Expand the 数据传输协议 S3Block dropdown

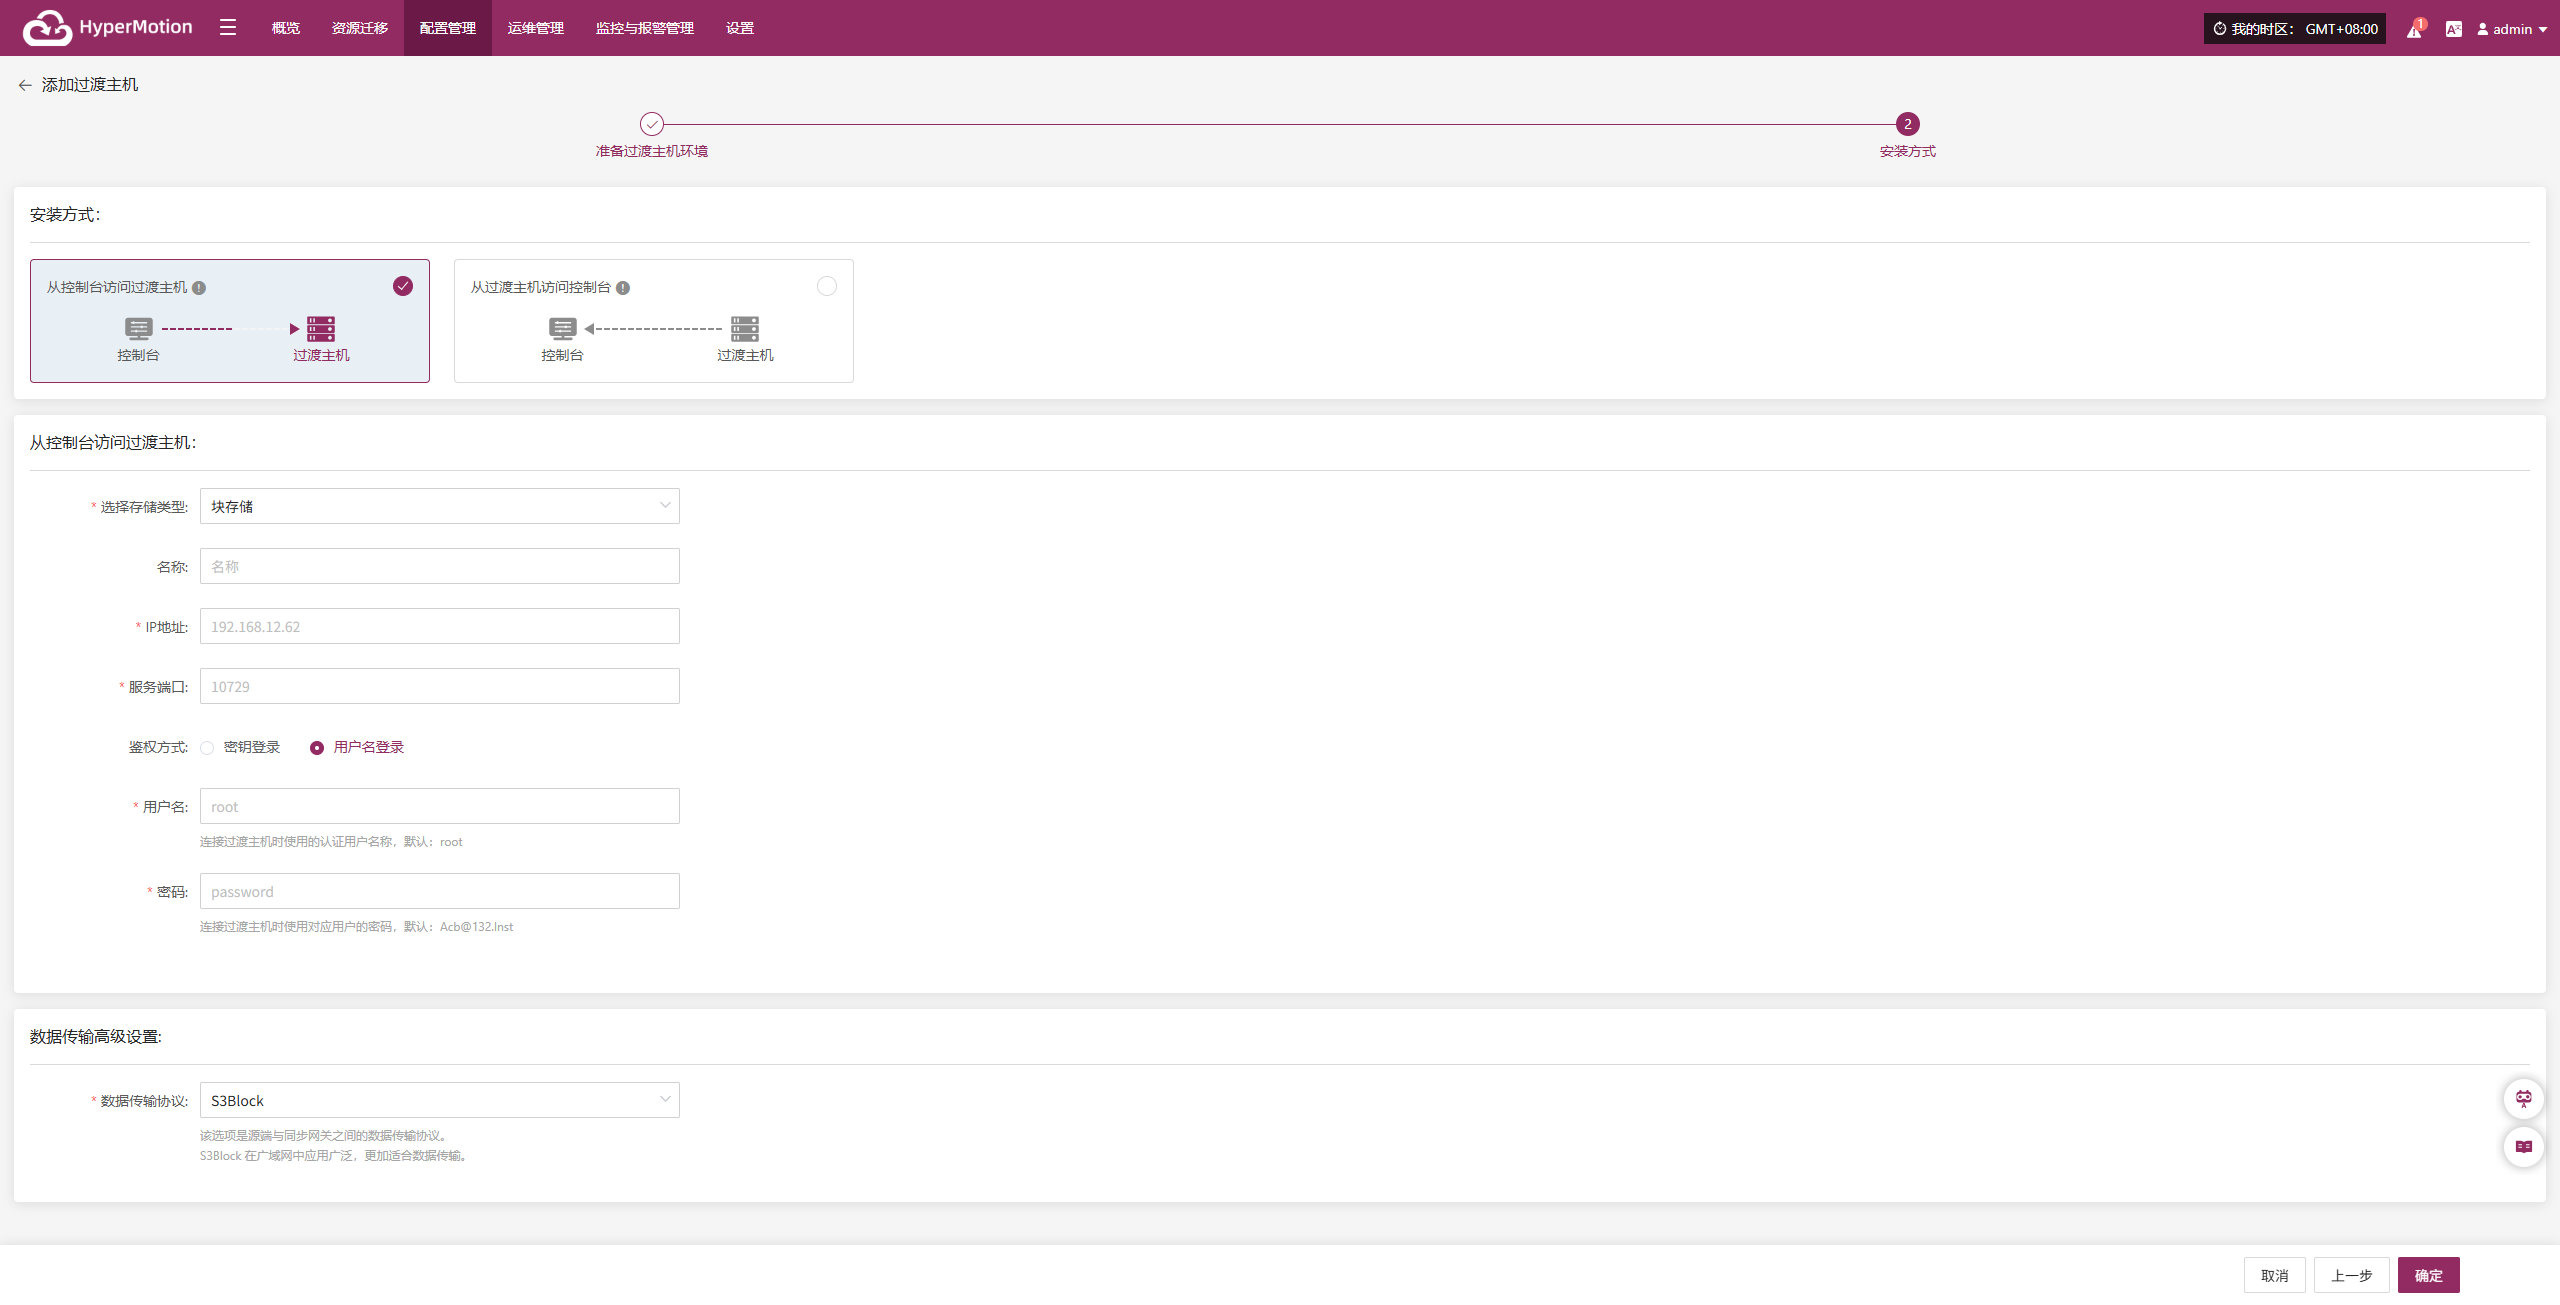click(x=439, y=1100)
